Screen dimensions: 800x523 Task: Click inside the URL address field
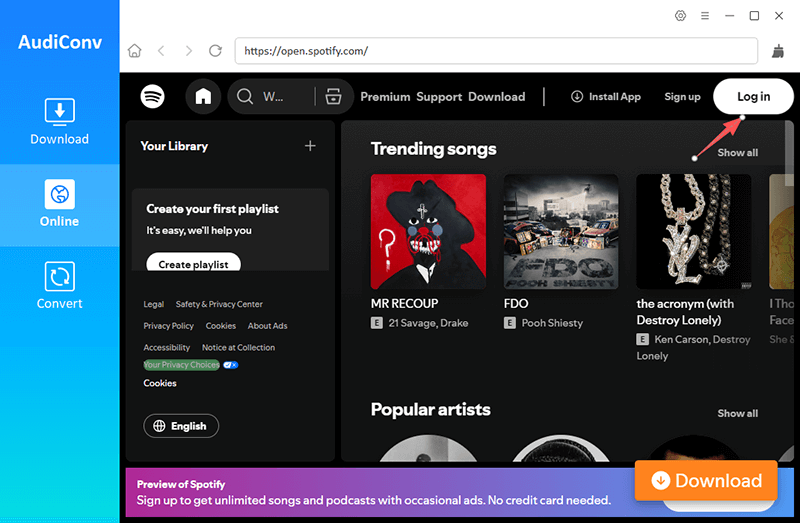(x=496, y=51)
